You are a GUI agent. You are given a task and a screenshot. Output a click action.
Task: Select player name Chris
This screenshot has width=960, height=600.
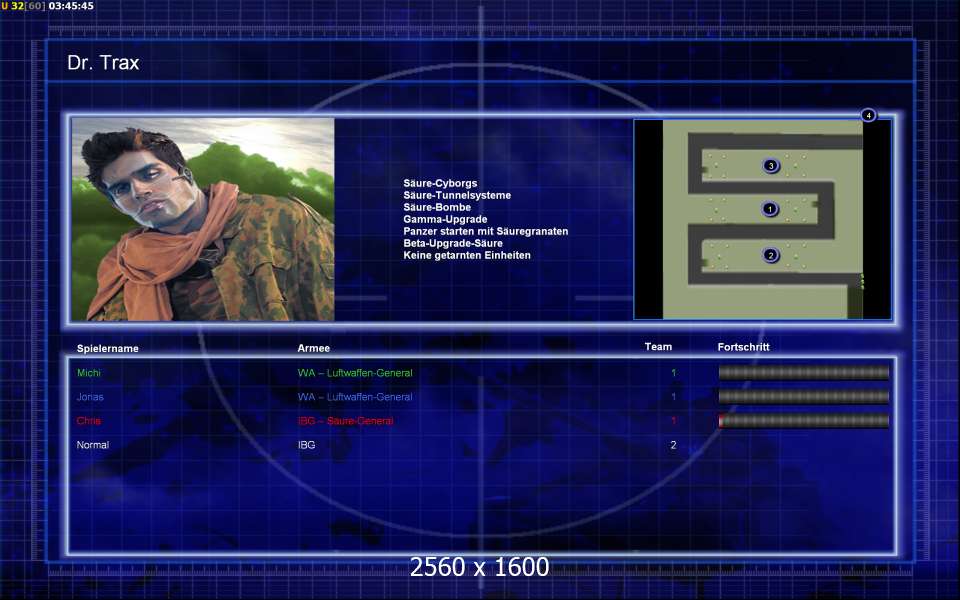89,421
